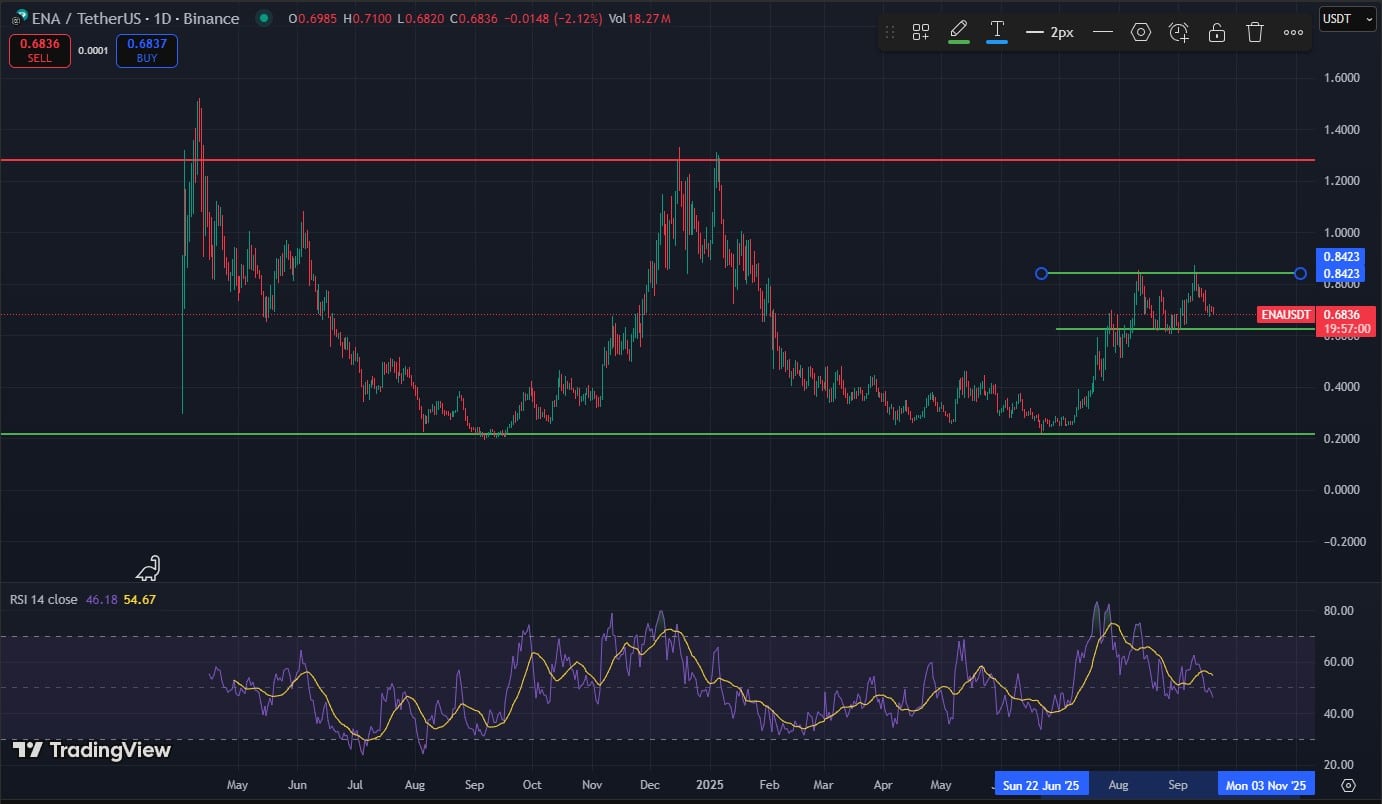Click the TradingView logo
The width and height of the screenshot is (1382, 804).
(x=92, y=750)
